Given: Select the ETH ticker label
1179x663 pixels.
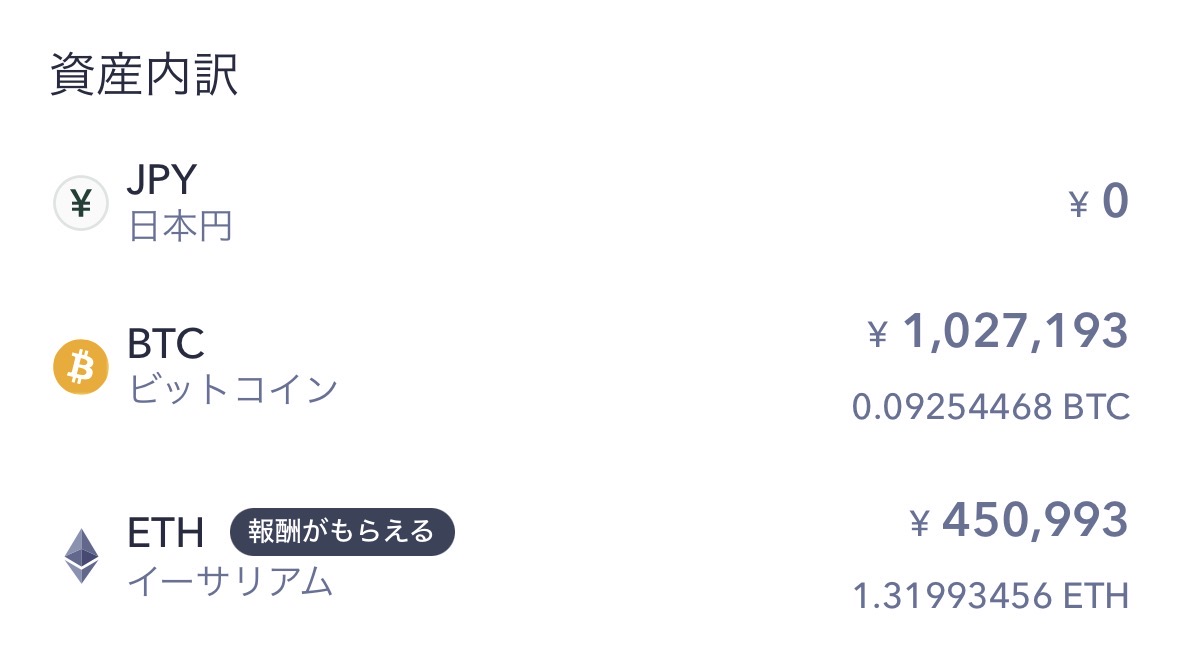Looking at the screenshot, I should point(165,532).
